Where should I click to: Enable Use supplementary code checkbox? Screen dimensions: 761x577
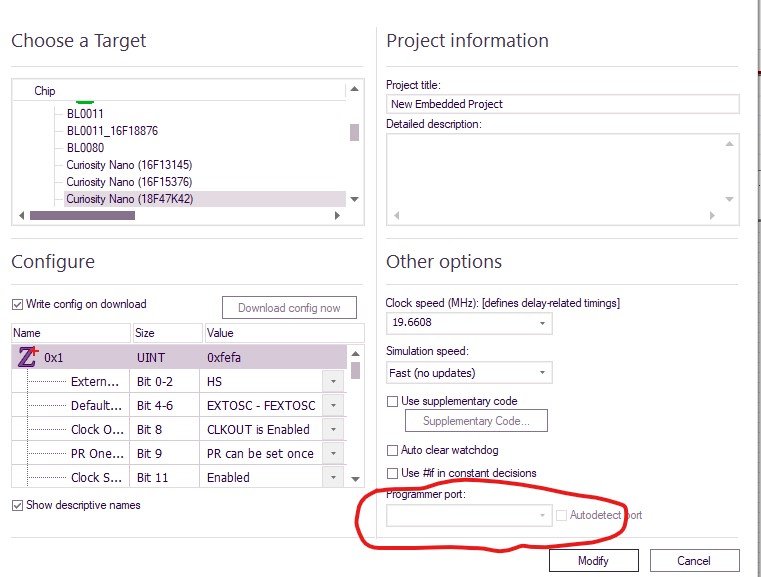coord(392,401)
